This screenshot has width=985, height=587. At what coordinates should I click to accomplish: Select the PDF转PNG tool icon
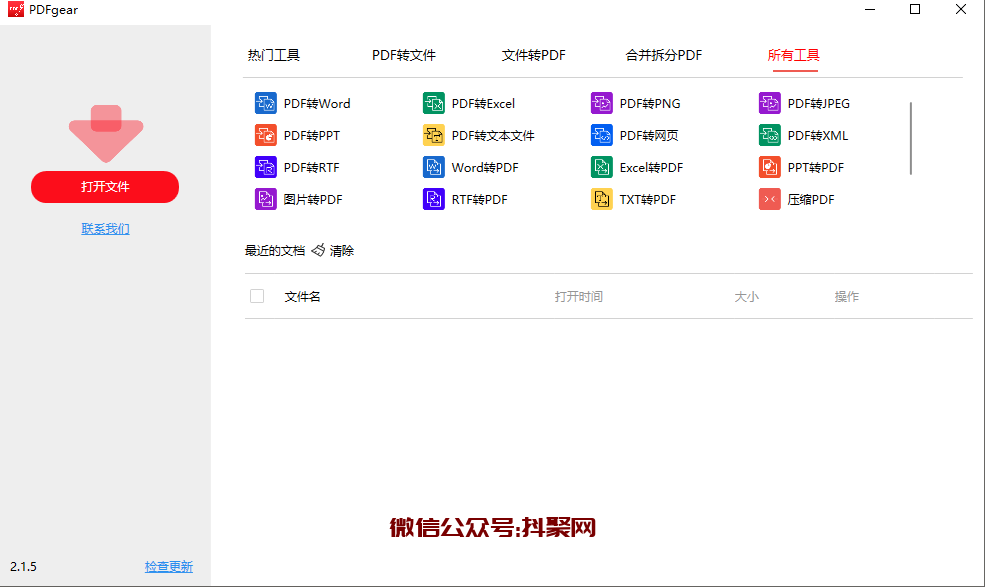602,103
